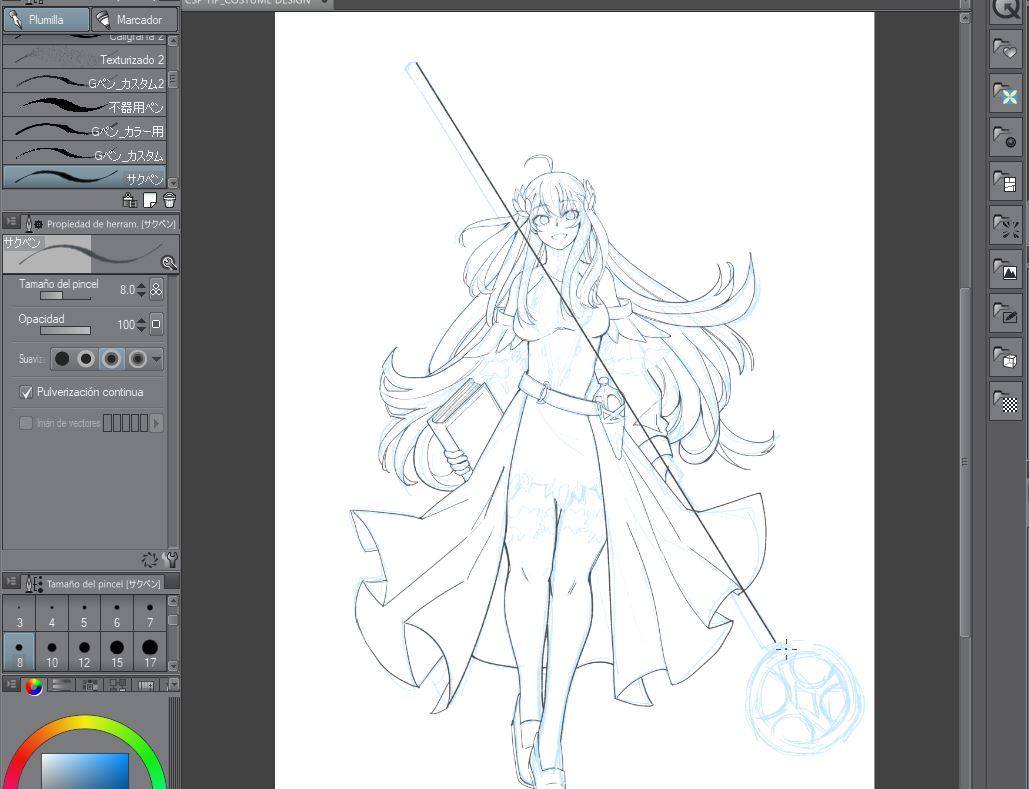Switch to the Intermediate Color tab
The width and height of the screenshot is (1029, 789).
point(117,685)
